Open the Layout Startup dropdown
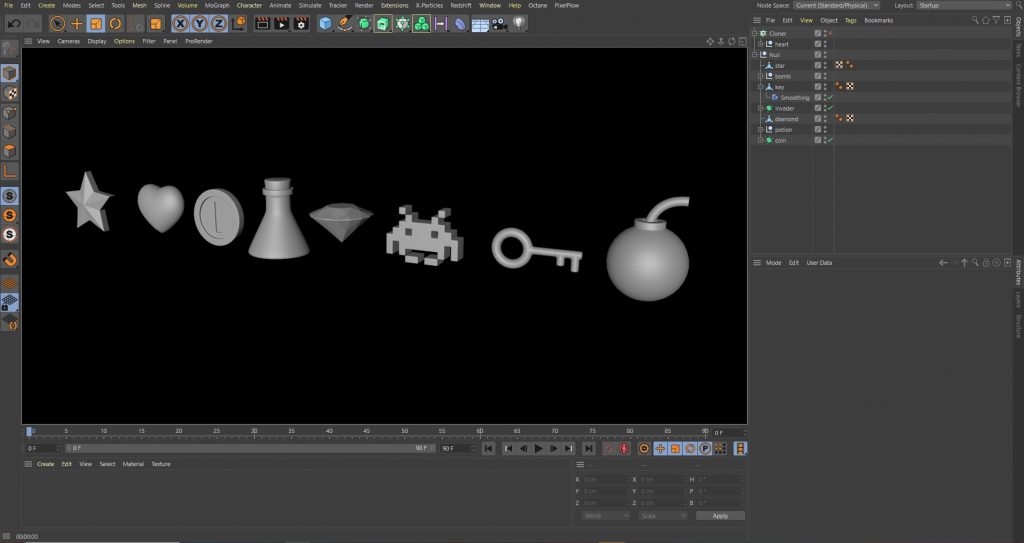The height and width of the screenshot is (543, 1024). (x=965, y=5)
